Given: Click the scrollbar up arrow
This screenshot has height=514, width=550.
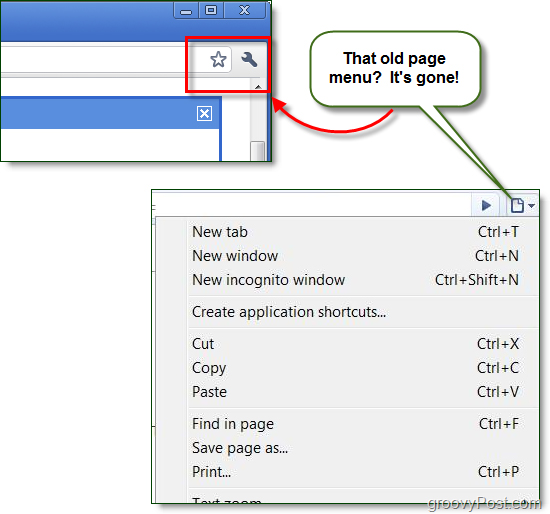Looking at the screenshot, I should tap(258, 87).
